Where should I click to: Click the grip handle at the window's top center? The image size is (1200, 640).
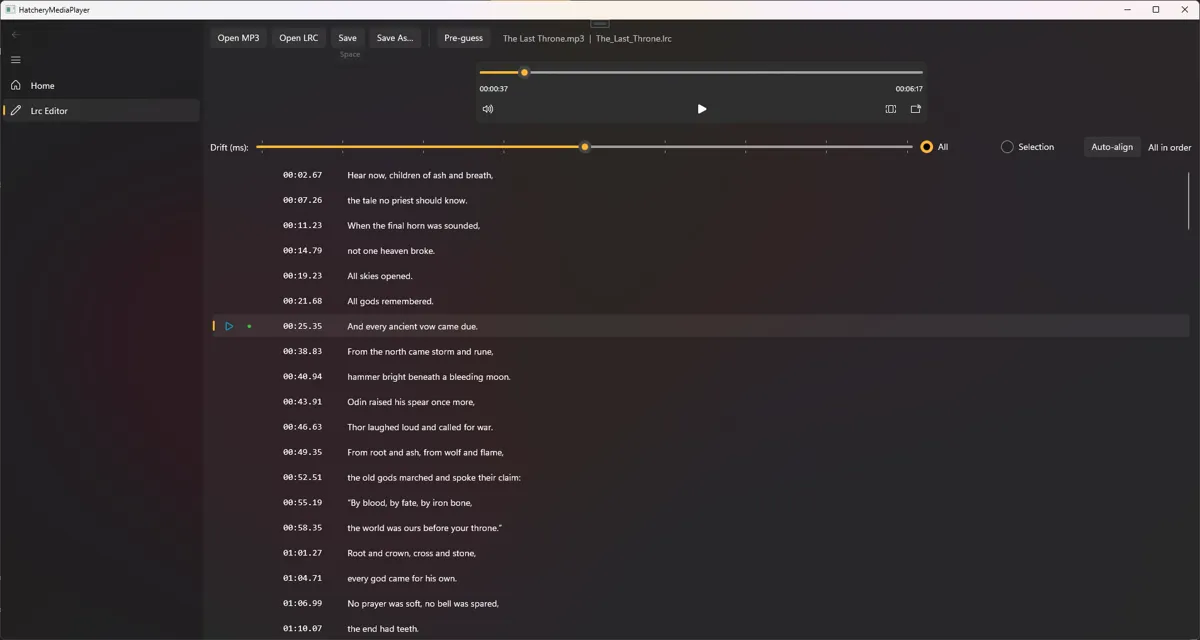point(599,23)
